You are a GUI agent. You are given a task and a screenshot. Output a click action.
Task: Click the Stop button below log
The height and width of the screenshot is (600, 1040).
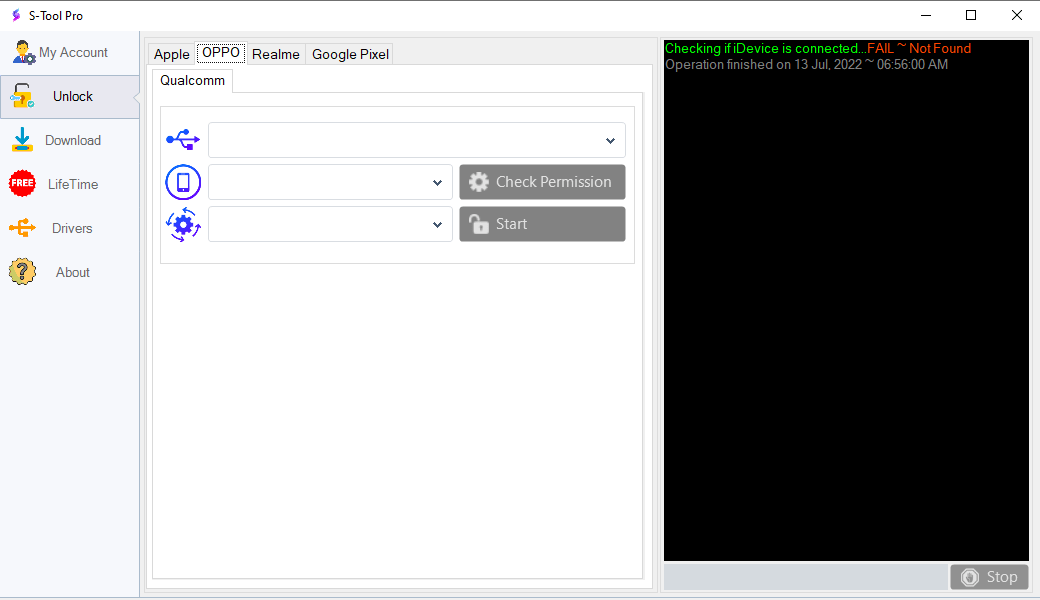point(988,577)
